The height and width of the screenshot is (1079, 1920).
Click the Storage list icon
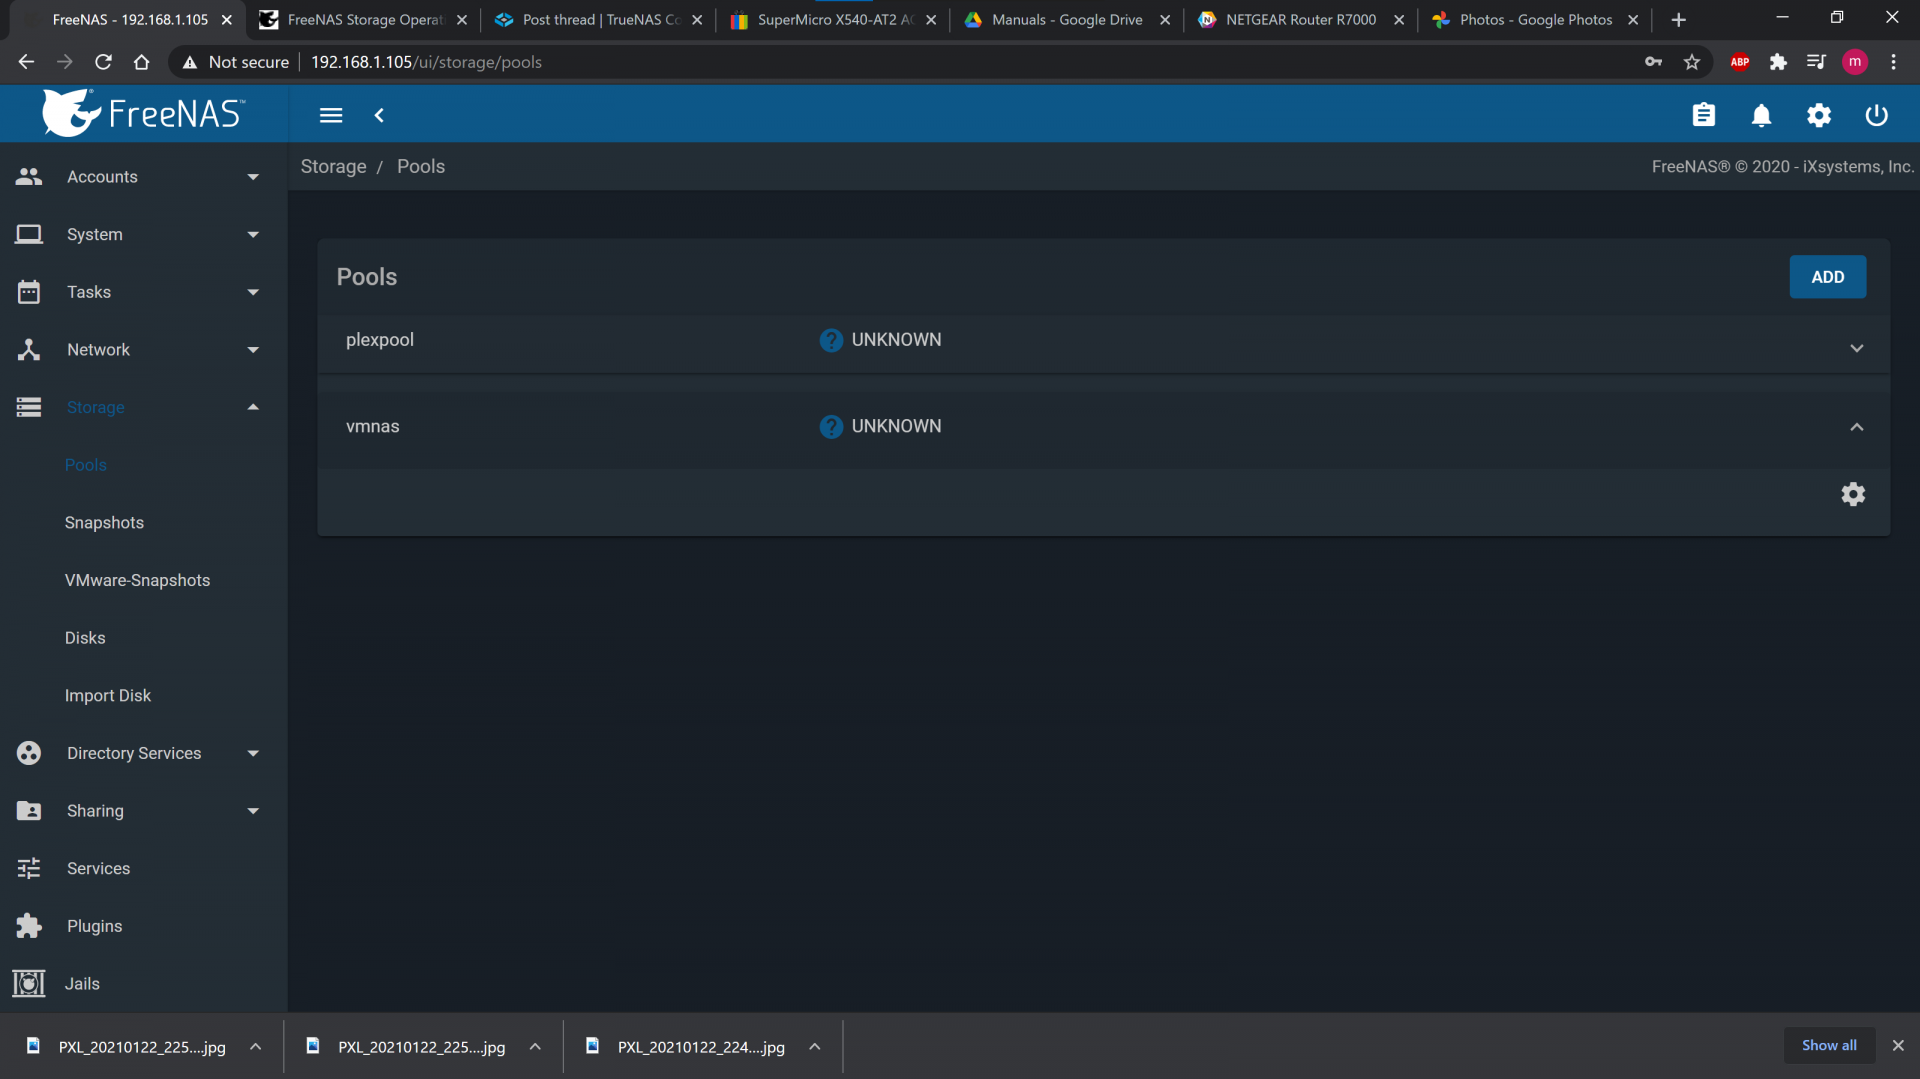coord(29,407)
